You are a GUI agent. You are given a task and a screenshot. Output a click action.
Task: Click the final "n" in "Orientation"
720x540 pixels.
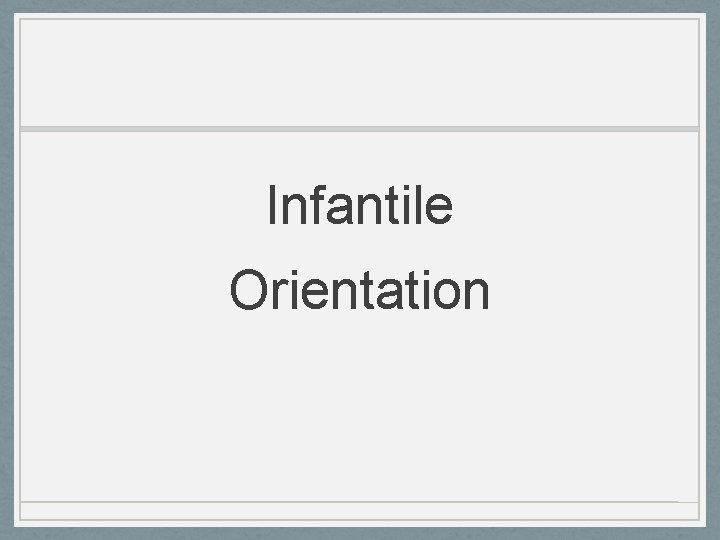[x=477, y=293]
